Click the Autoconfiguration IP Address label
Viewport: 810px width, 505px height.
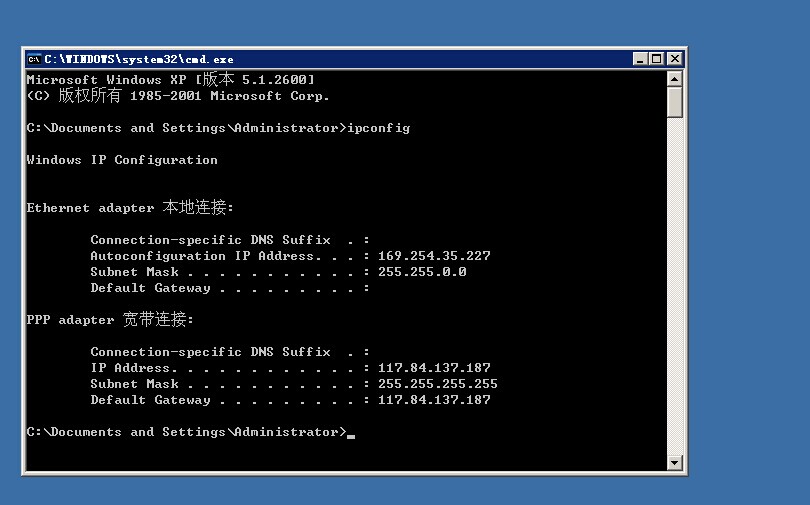tap(202, 256)
